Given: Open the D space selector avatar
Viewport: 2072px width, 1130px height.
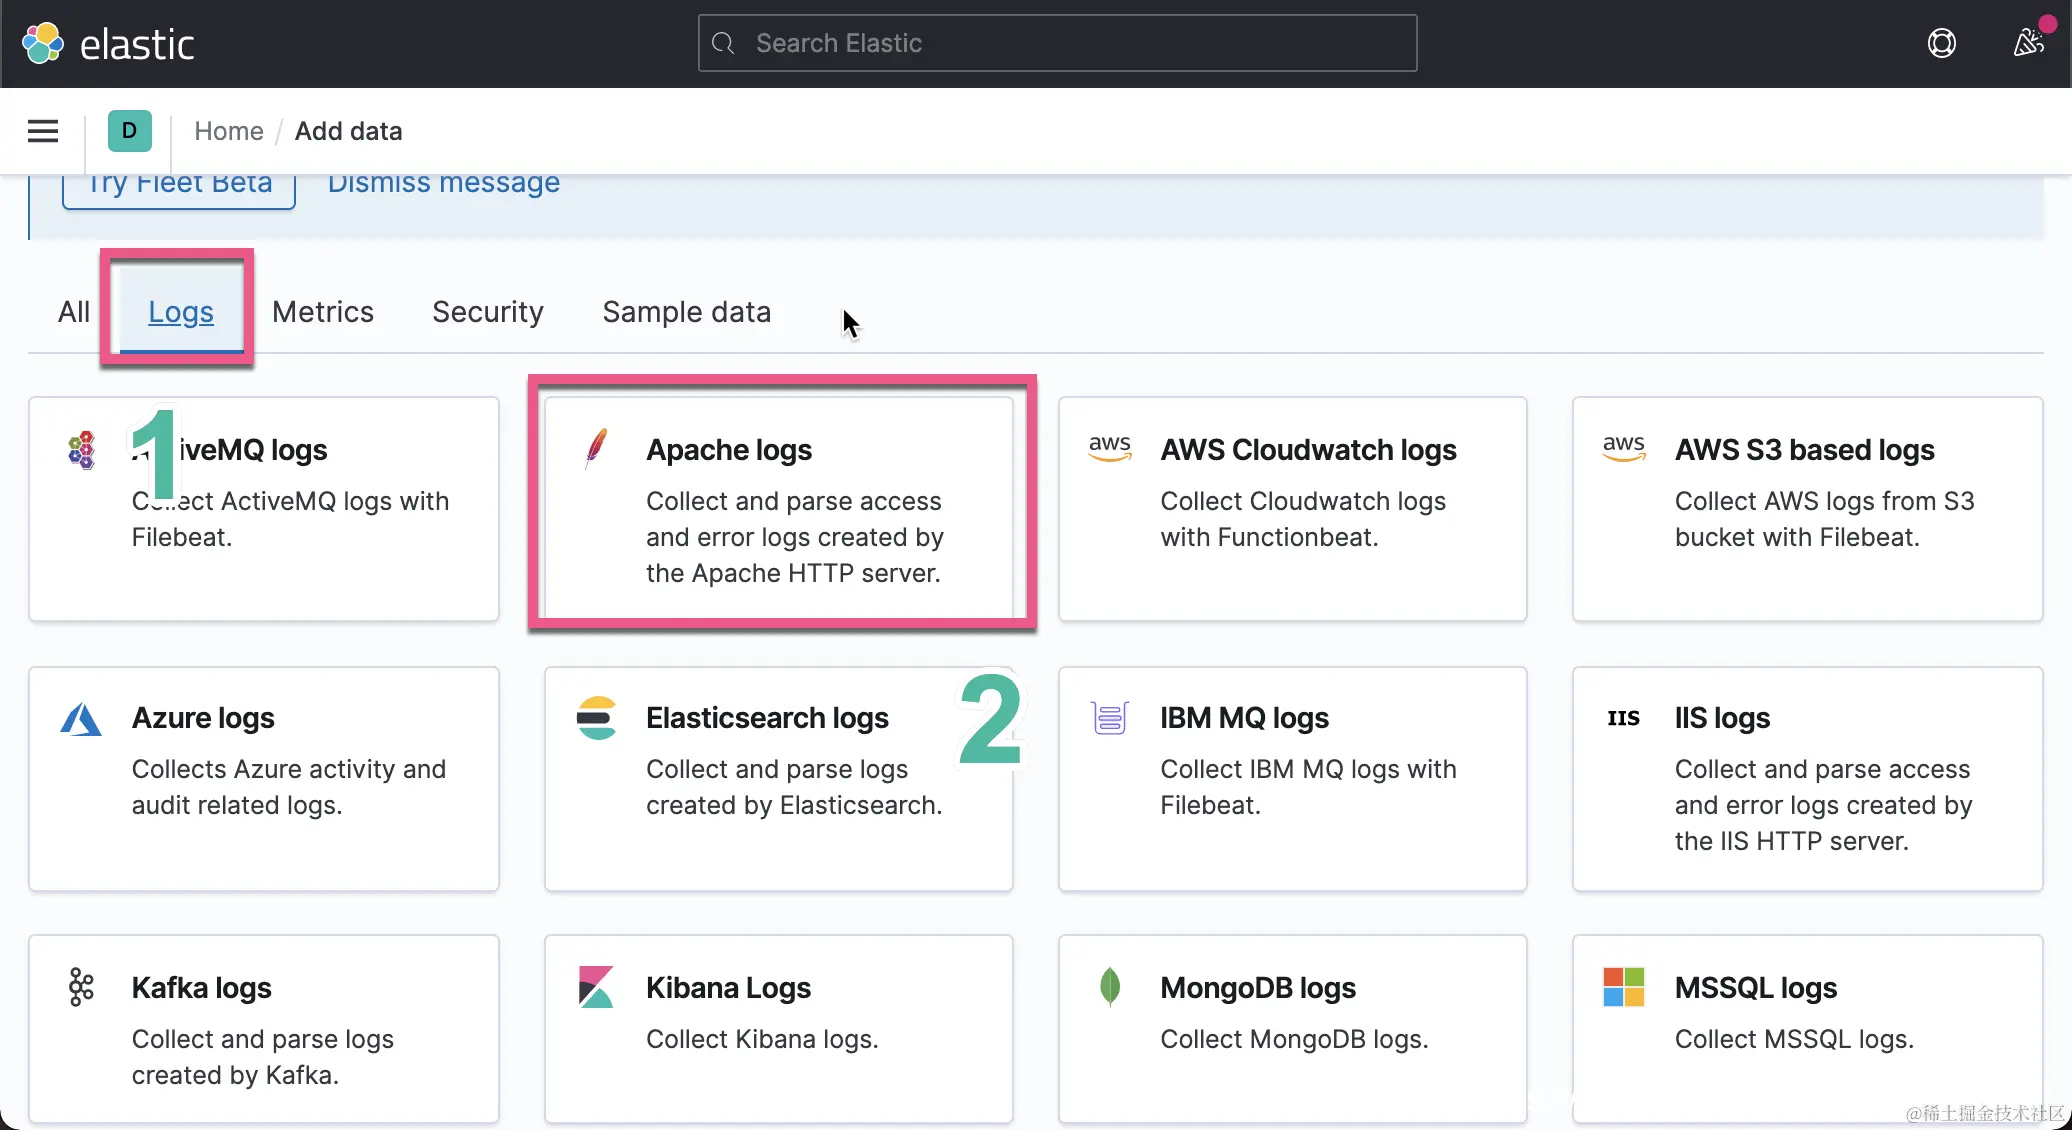Looking at the screenshot, I should tap(129, 131).
